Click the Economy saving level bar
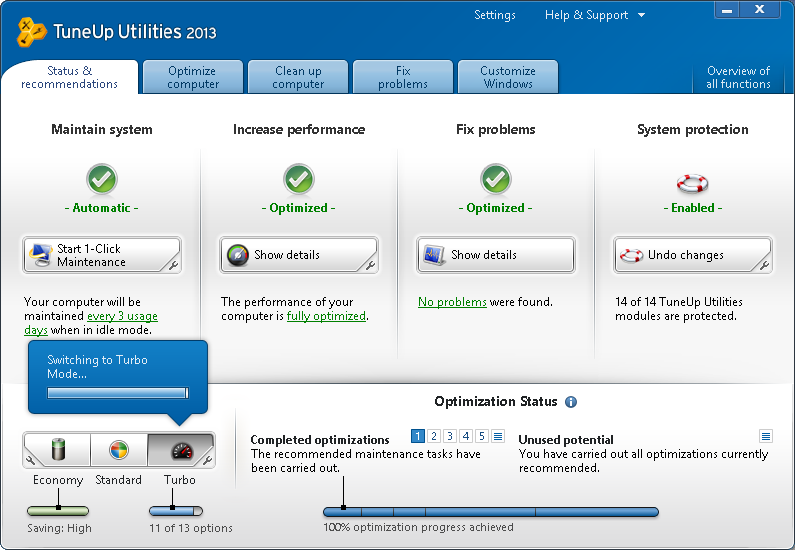The width and height of the screenshot is (795, 550). click(x=58, y=510)
